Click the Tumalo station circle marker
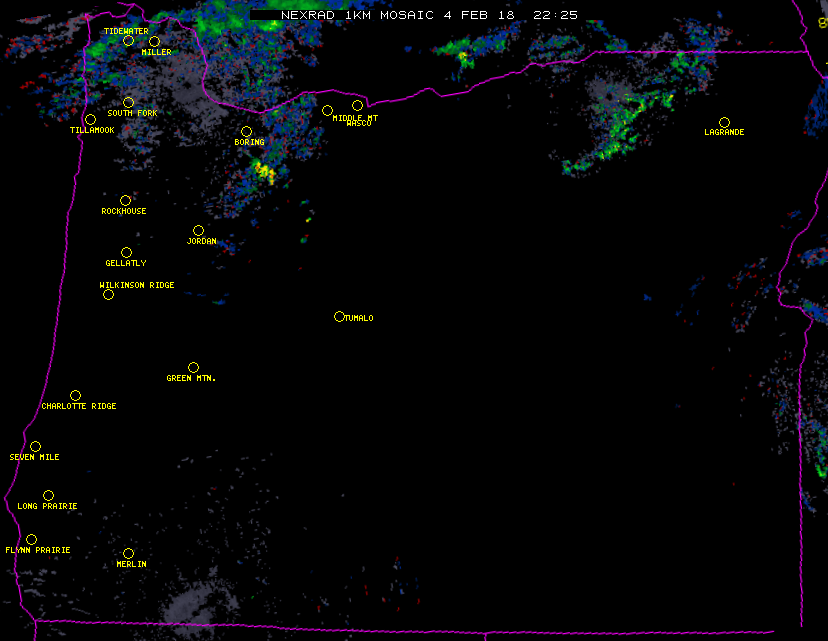 pyautogui.click(x=339, y=316)
